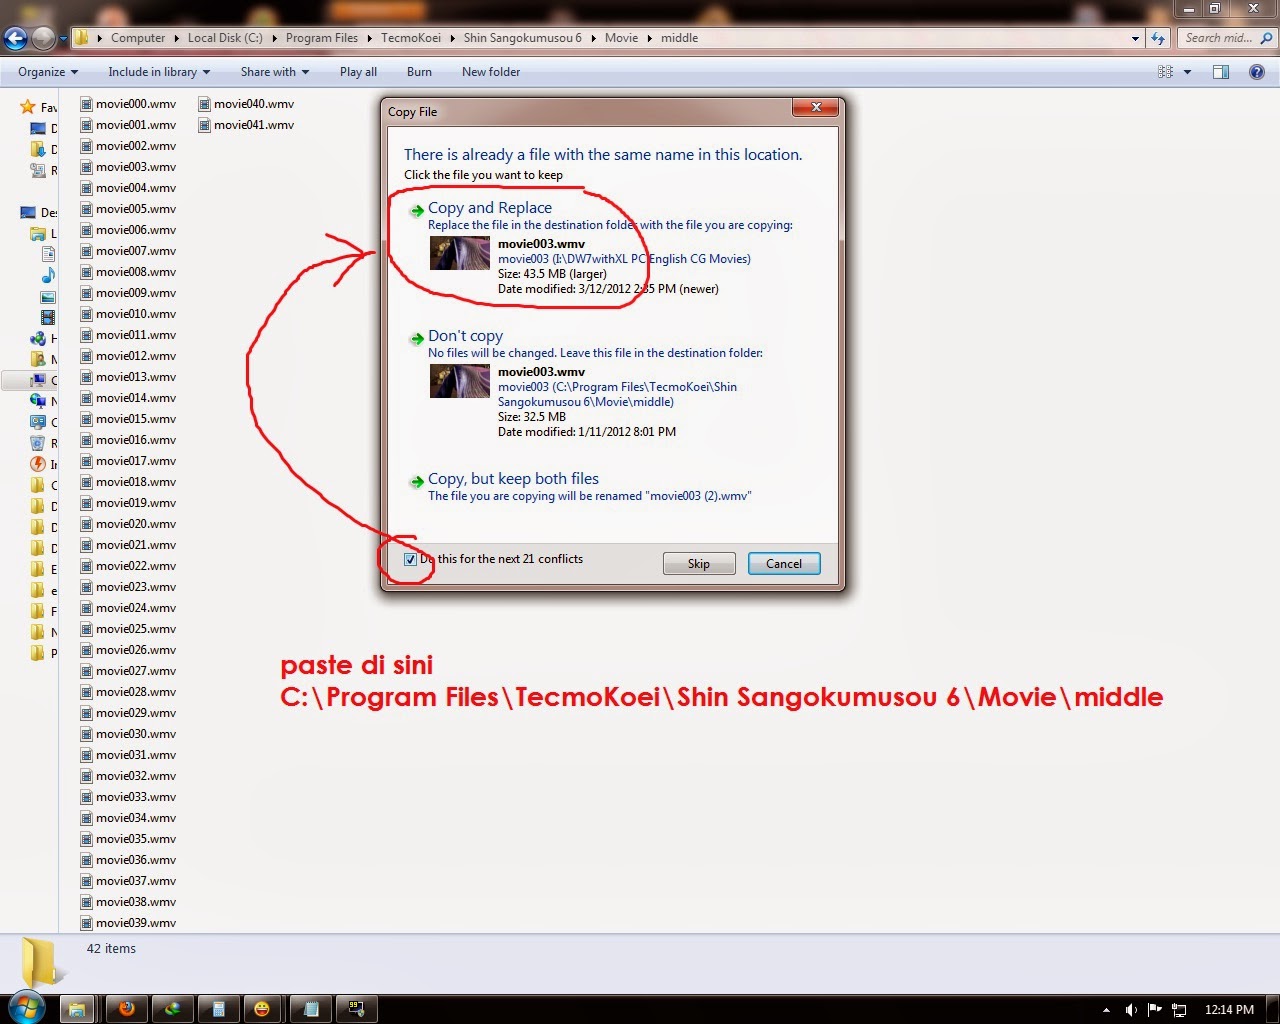Click the green arrow beside Copy and Replace
The width and height of the screenshot is (1280, 1024).
pos(416,210)
